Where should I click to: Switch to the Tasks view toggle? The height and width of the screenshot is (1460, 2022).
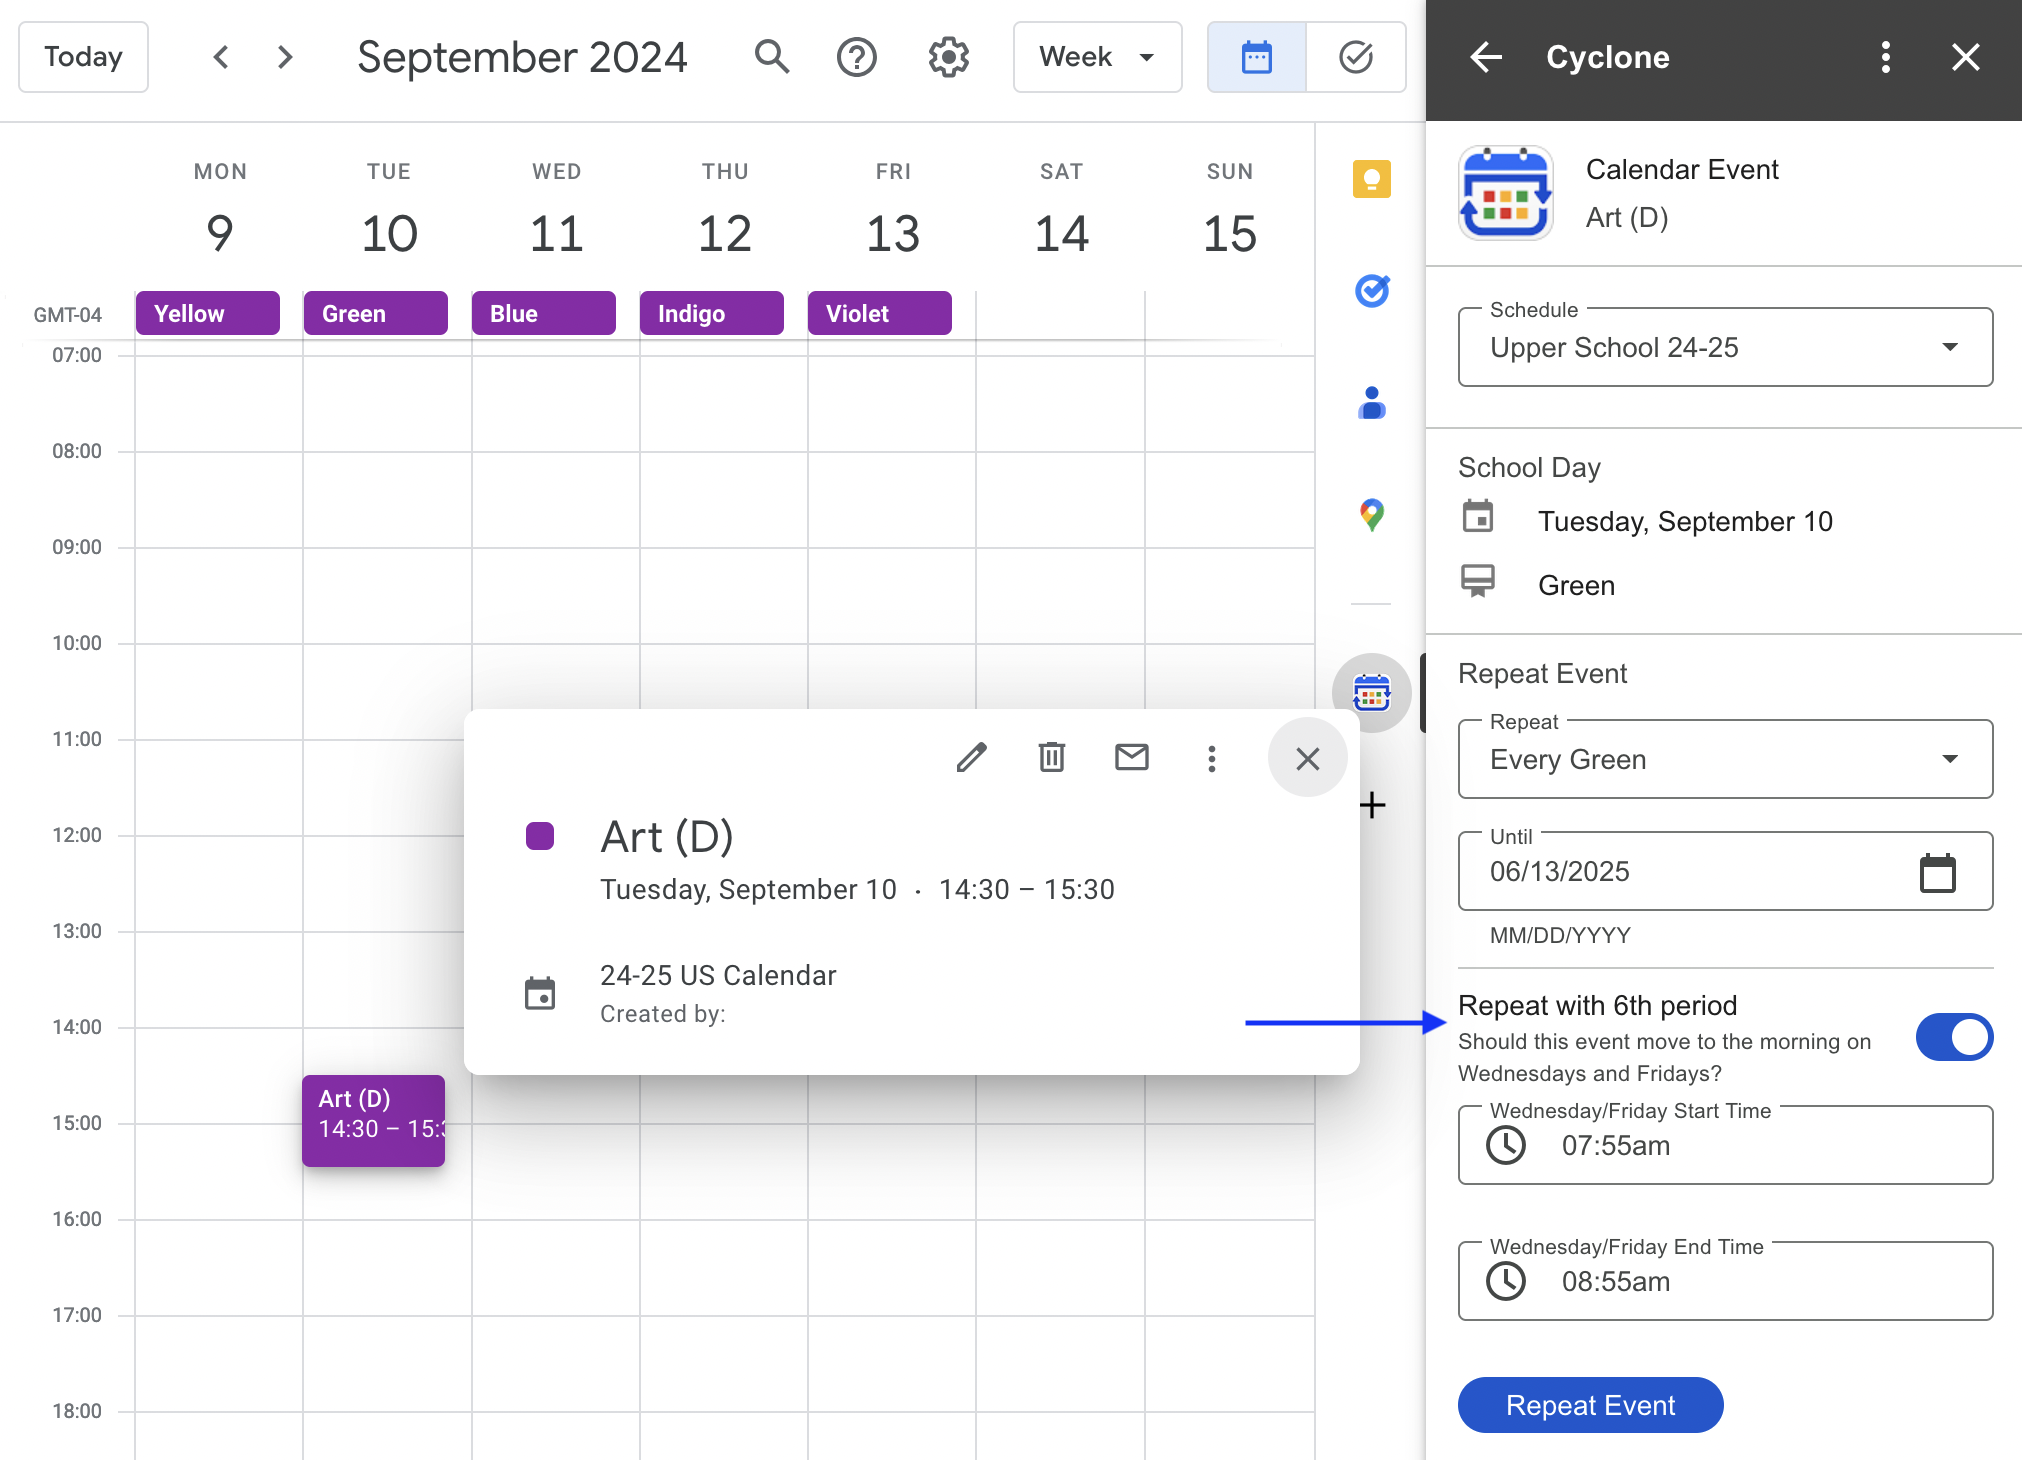coord(1355,57)
